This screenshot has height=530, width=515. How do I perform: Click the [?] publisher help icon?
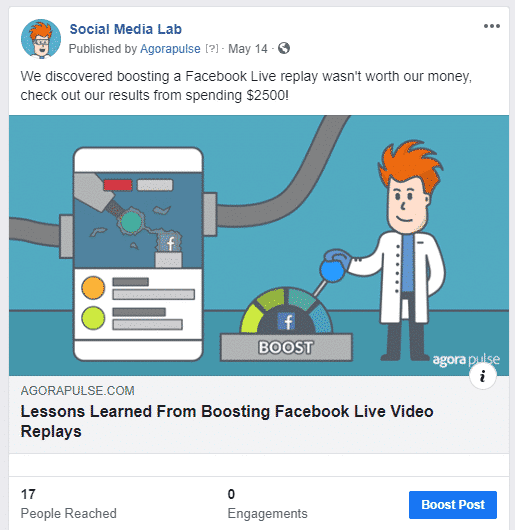(212, 49)
